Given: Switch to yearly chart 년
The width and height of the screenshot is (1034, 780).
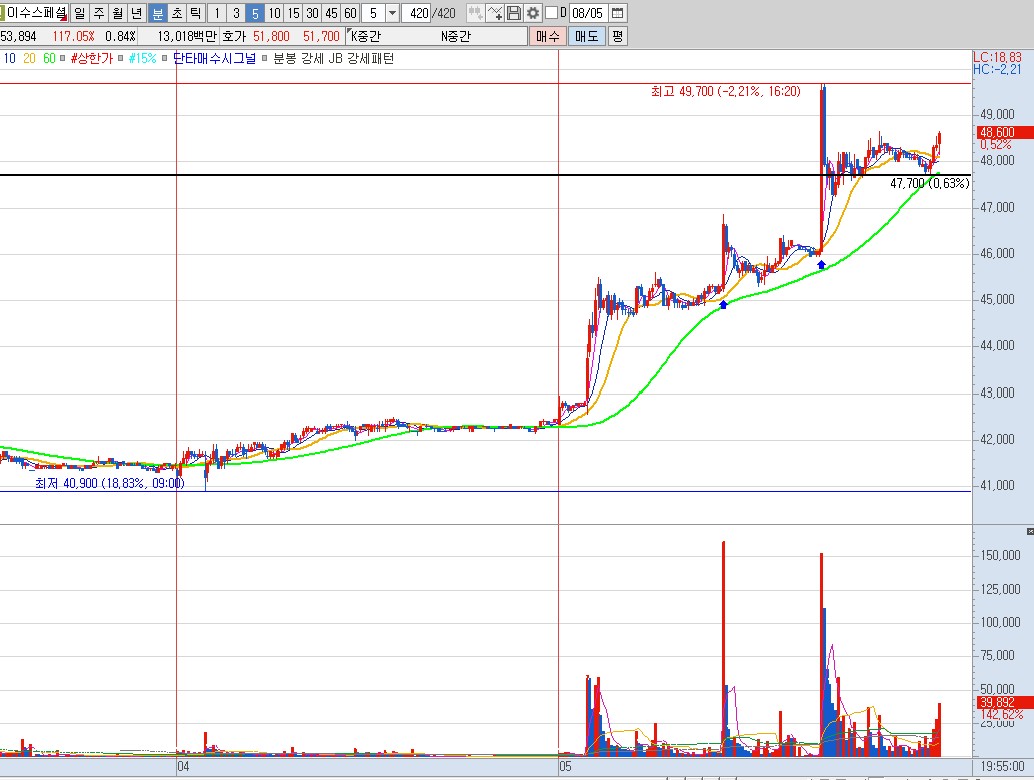Looking at the screenshot, I should [x=137, y=13].
